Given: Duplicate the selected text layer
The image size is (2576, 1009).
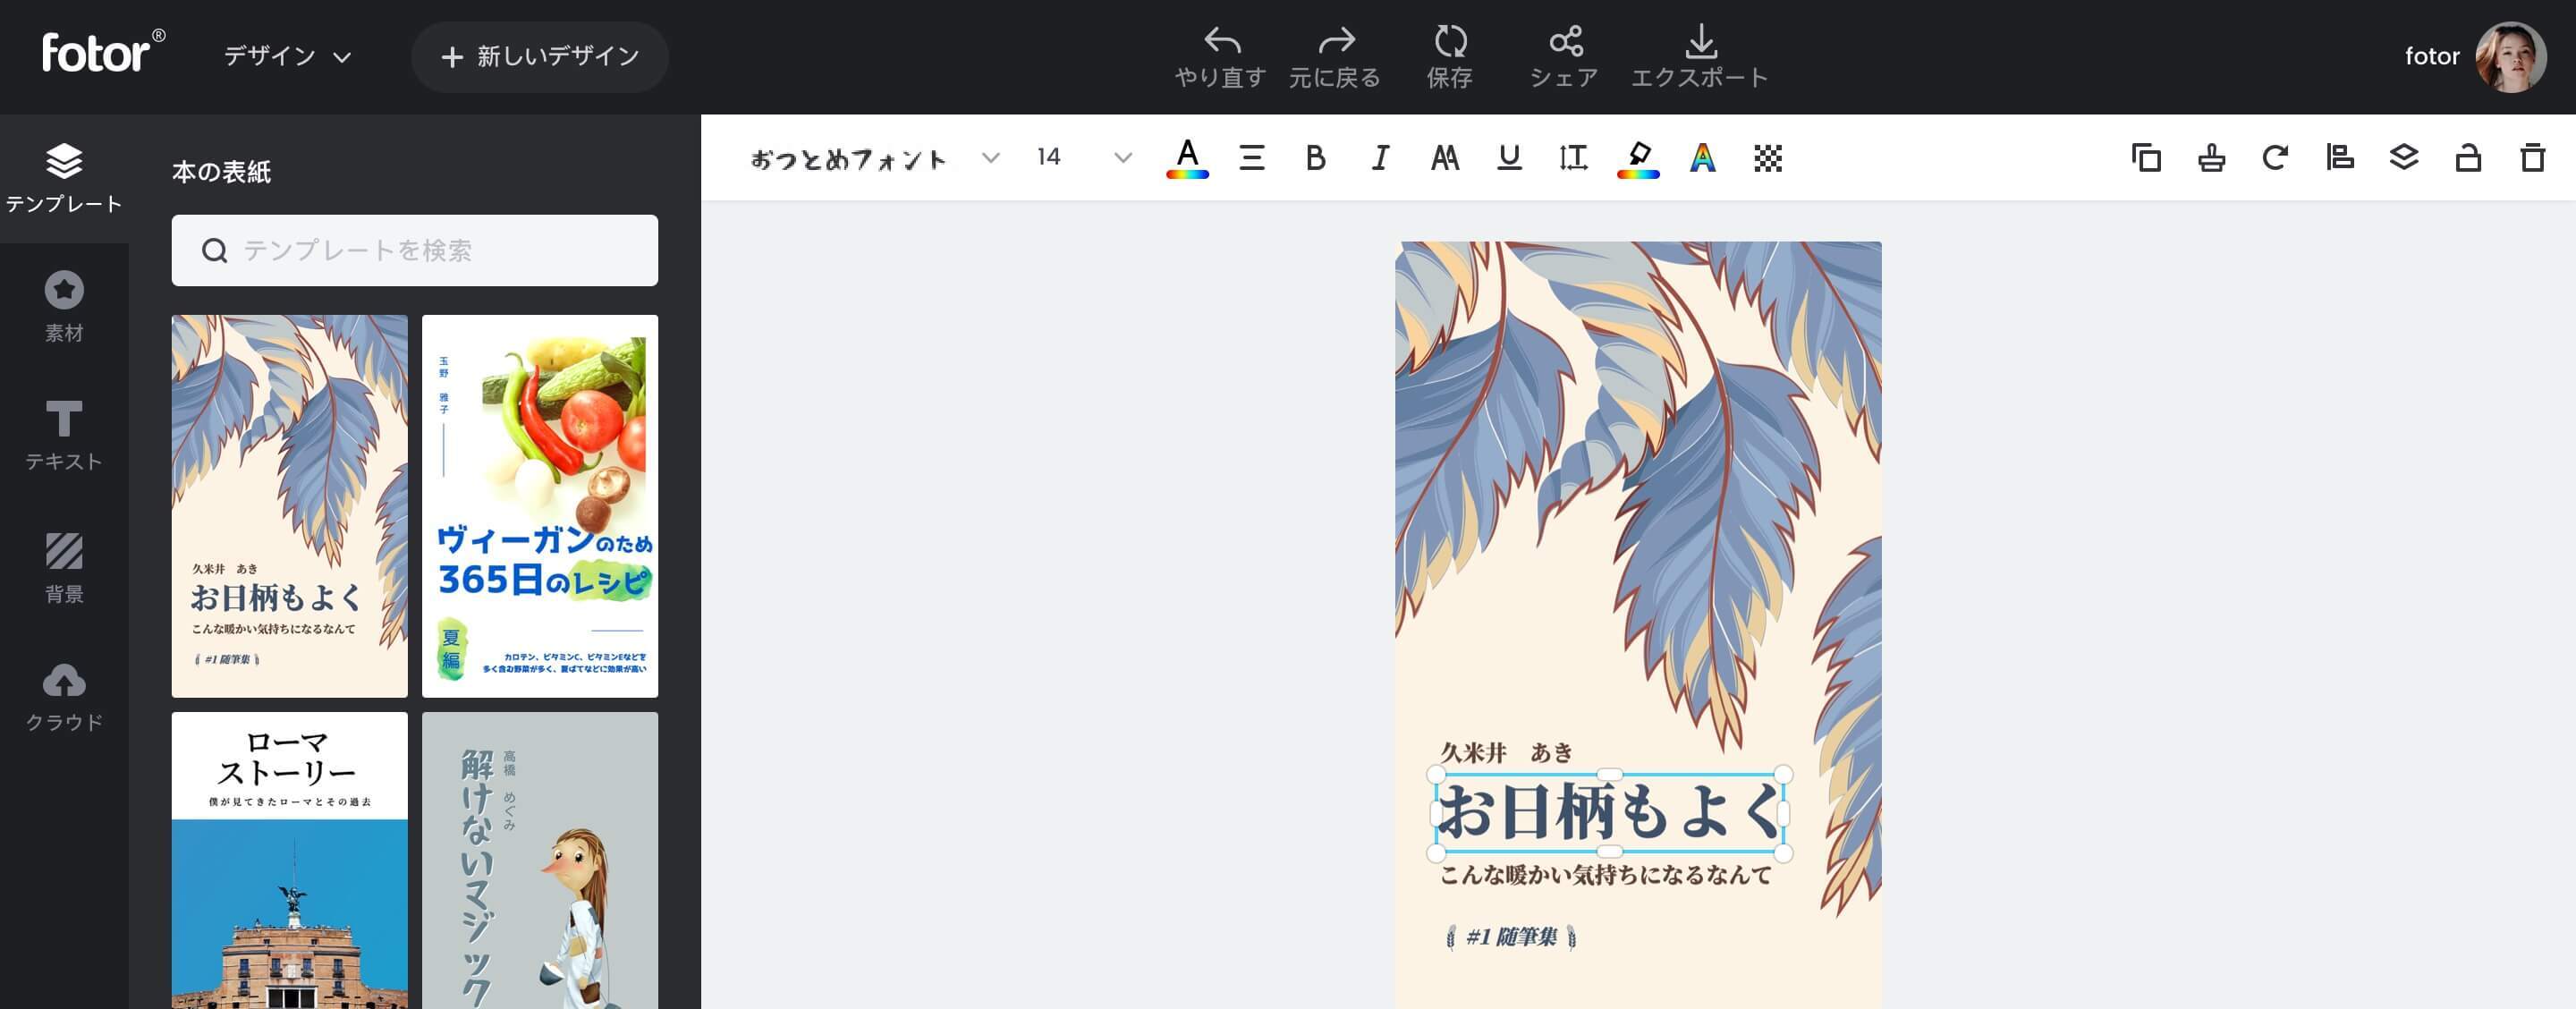Looking at the screenshot, I should coord(2147,158).
